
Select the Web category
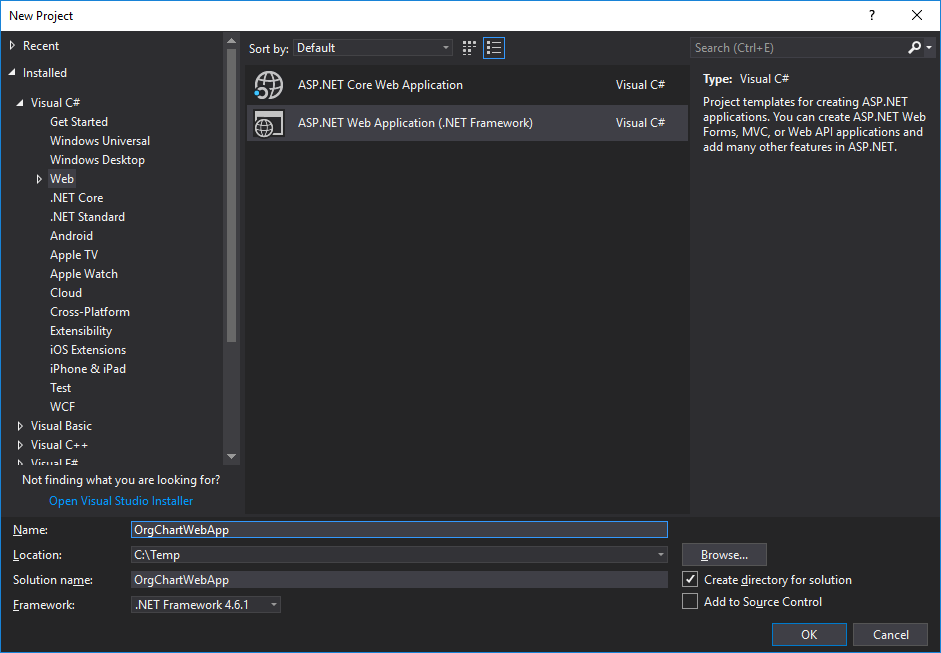pyautogui.click(x=62, y=179)
